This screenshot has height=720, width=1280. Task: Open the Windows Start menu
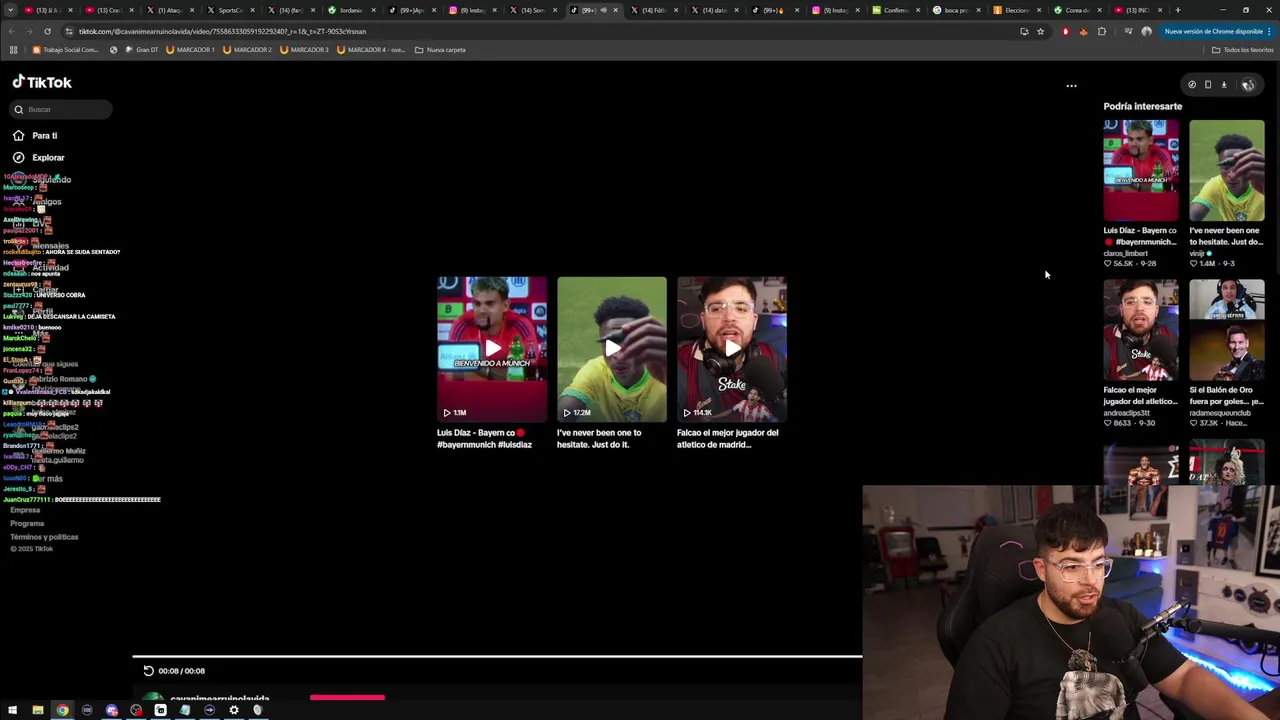[13, 710]
